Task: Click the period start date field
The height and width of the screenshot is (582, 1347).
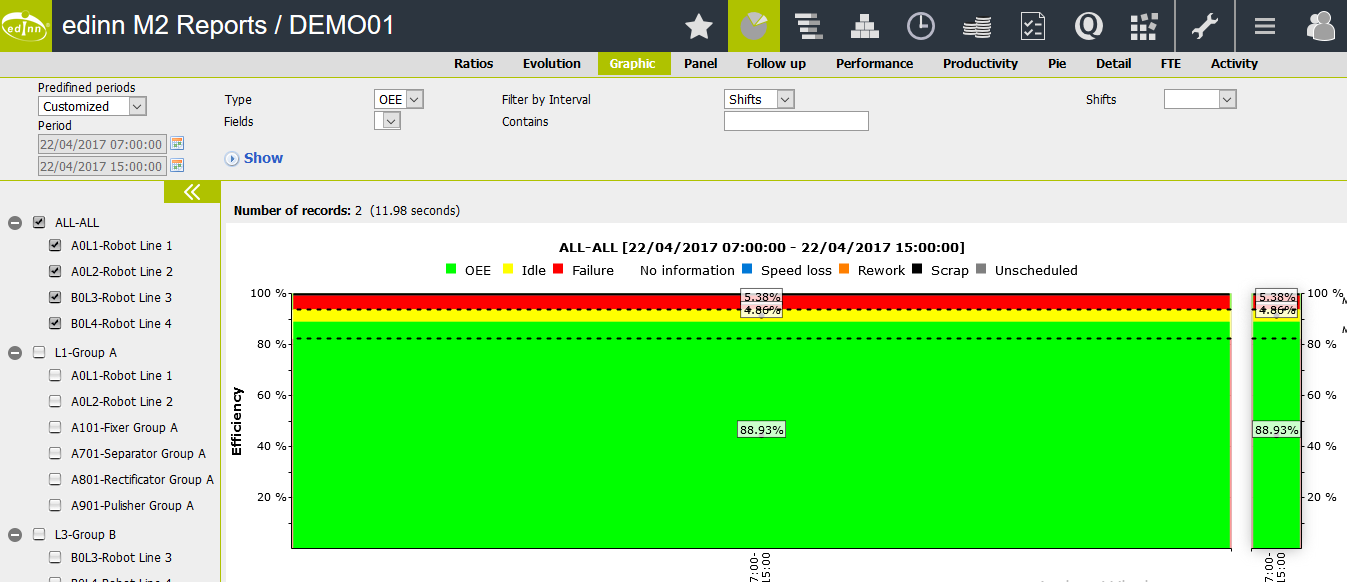Action: pyautogui.click(x=102, y=144)
